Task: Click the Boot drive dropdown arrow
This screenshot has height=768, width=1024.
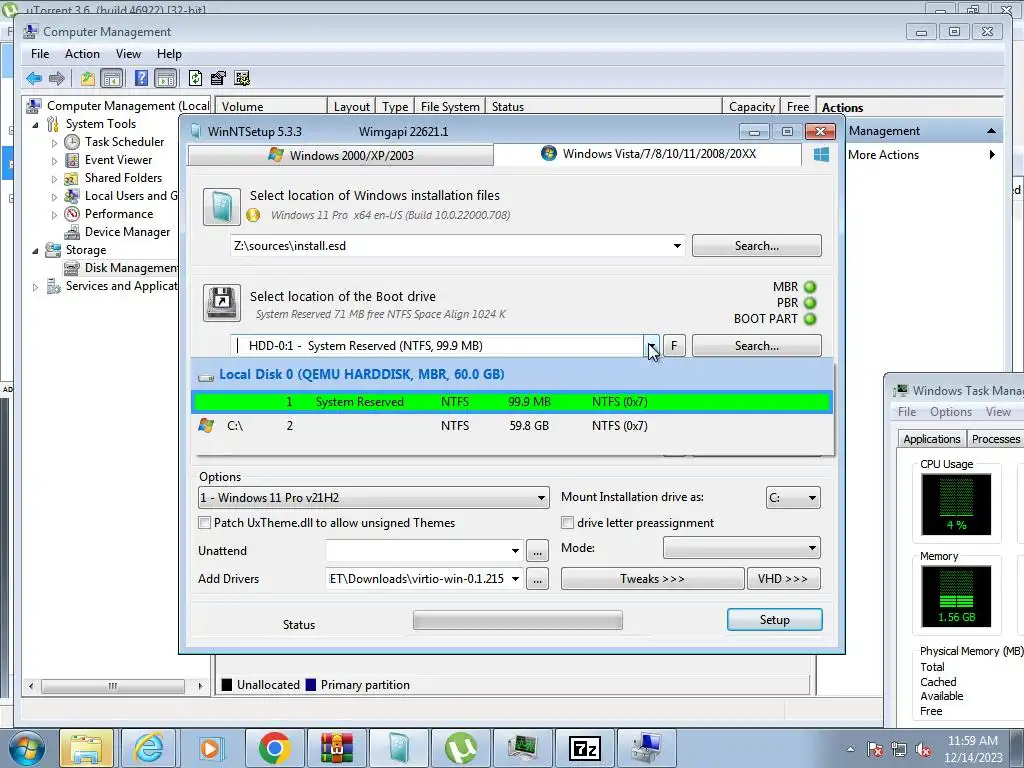Action: (x=652, y=345)
